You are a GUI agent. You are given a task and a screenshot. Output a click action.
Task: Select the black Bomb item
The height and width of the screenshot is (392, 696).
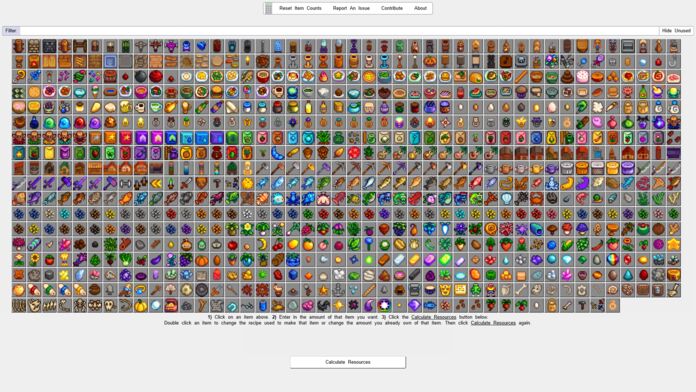[x=140, y=76]
